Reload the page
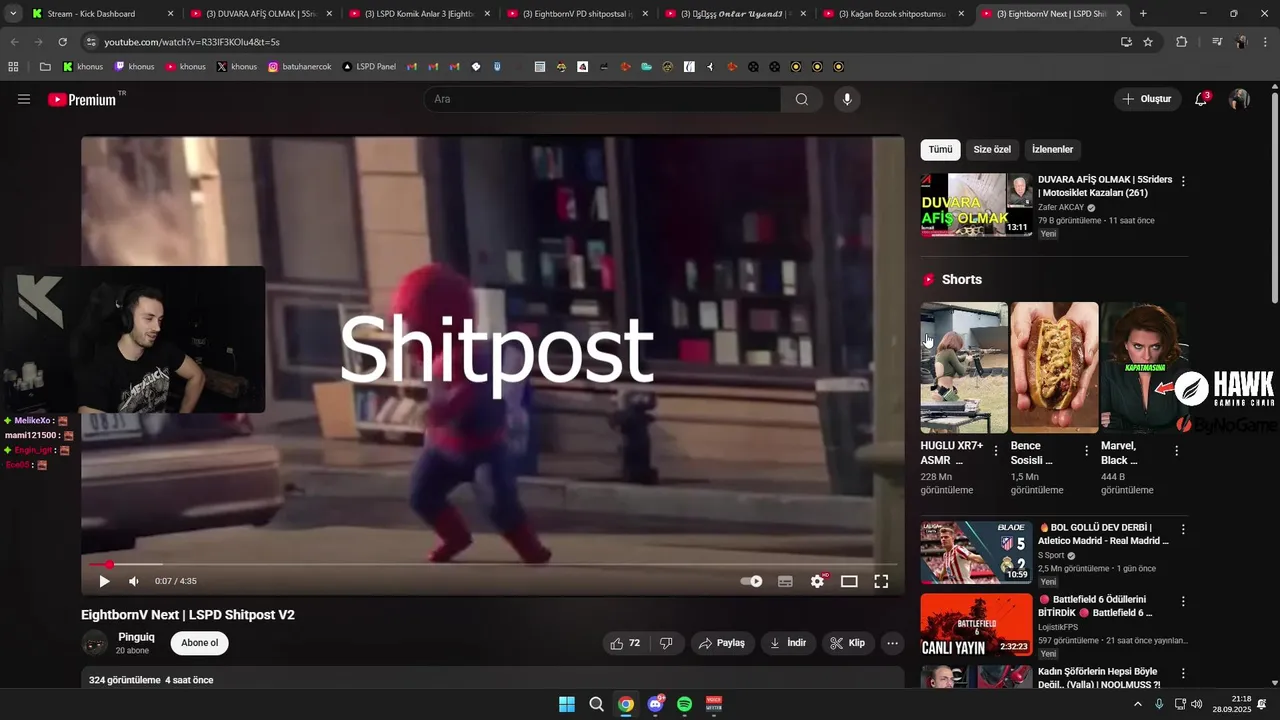Screen dimensions: 1280x720 (x=62, y=42)
